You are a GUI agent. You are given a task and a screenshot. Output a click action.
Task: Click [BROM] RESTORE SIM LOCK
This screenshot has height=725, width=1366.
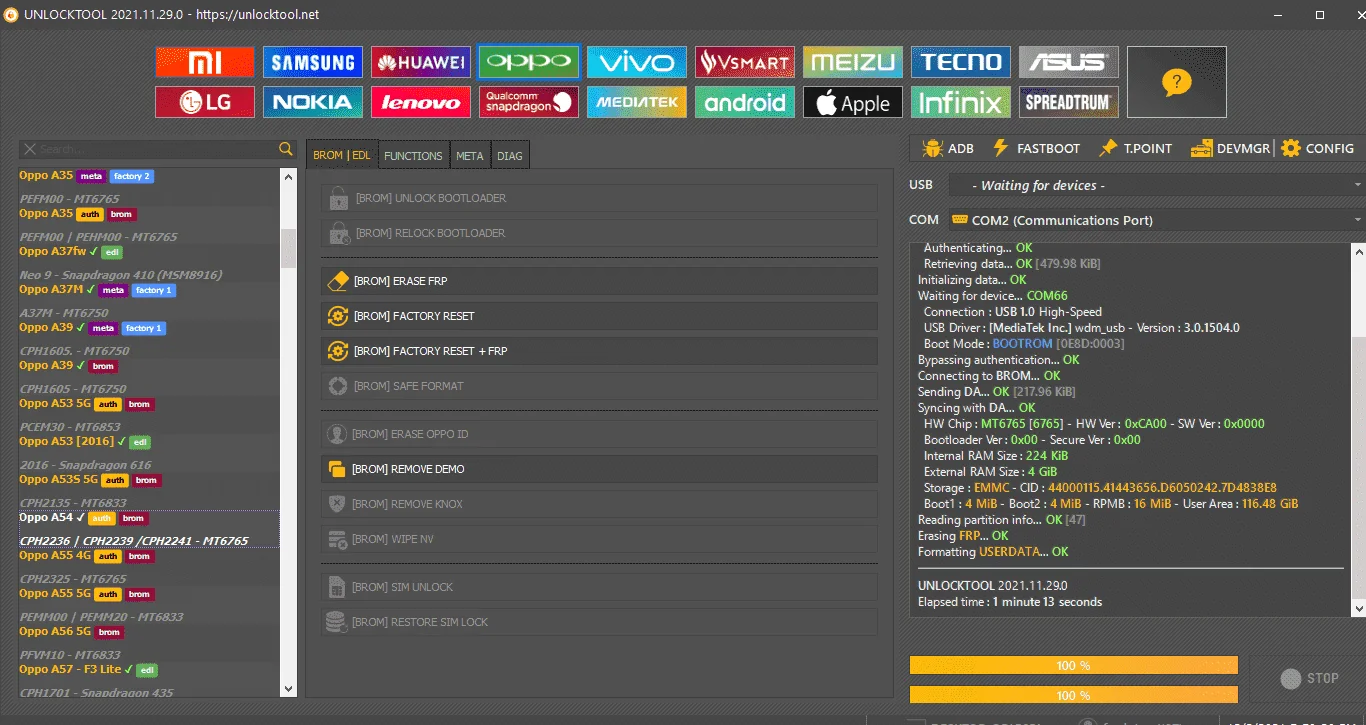(599, 622)
